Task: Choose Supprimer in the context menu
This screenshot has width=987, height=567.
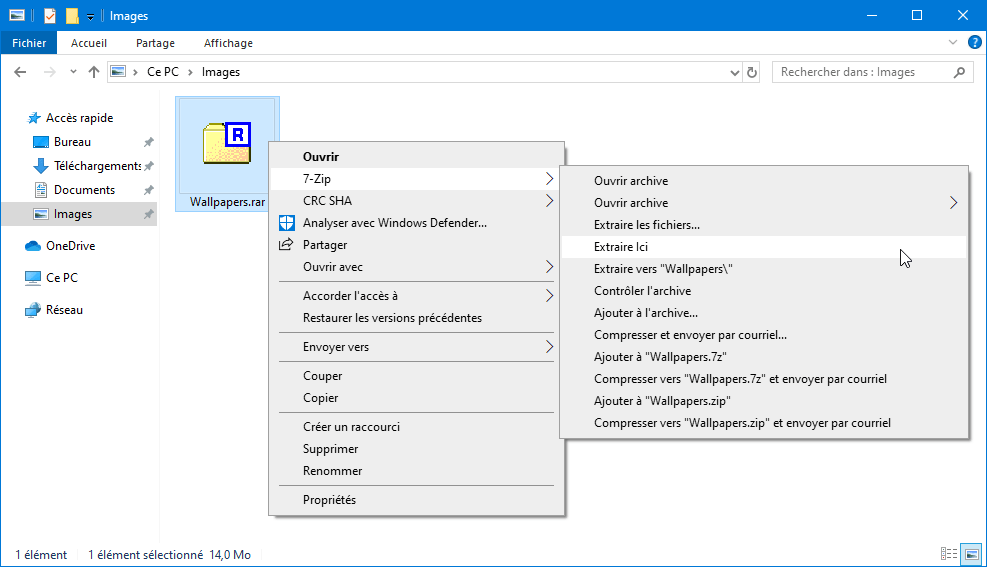Action: click(416, 449)
